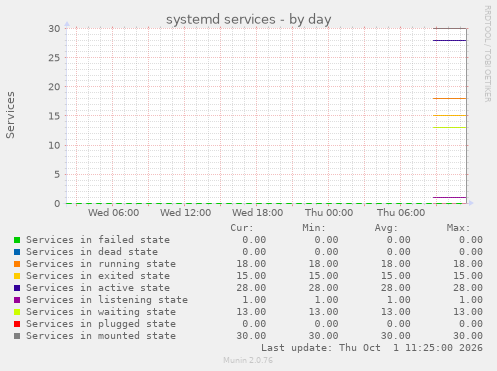Screen dimensions: 497x371
Task: Click the 'Cur:' column header
Action: (242, 228)
